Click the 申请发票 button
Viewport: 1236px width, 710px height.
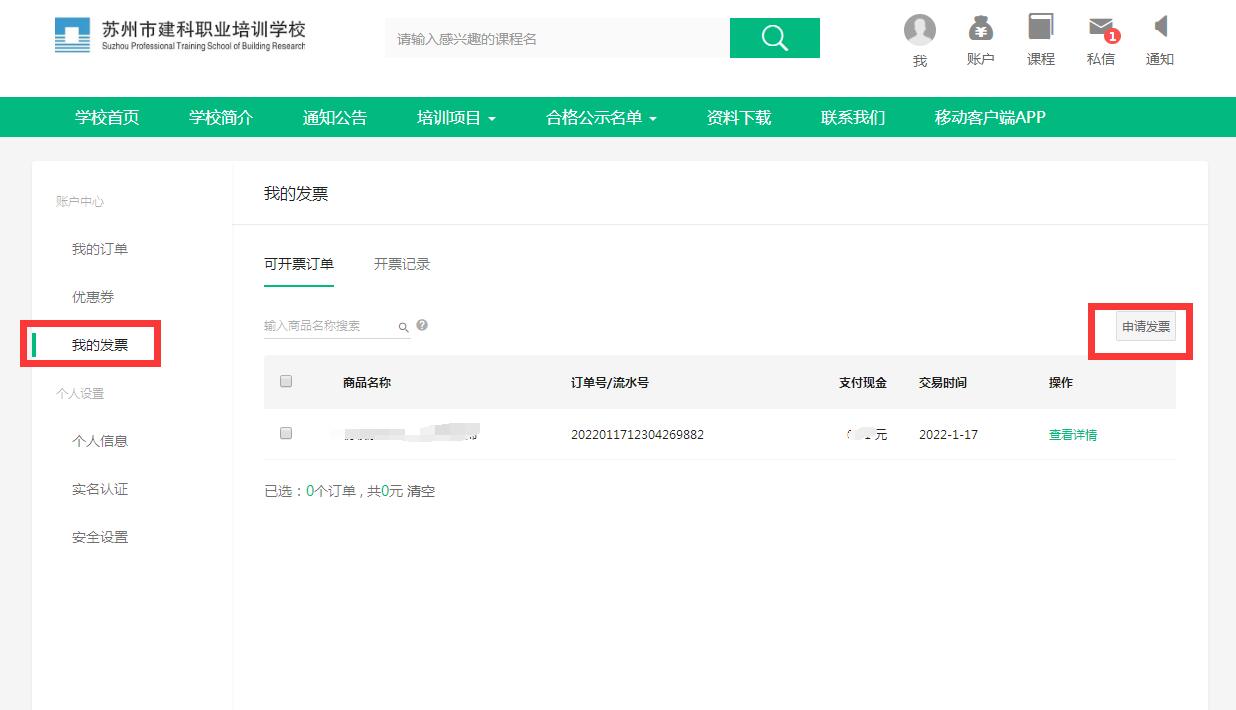1145,327
